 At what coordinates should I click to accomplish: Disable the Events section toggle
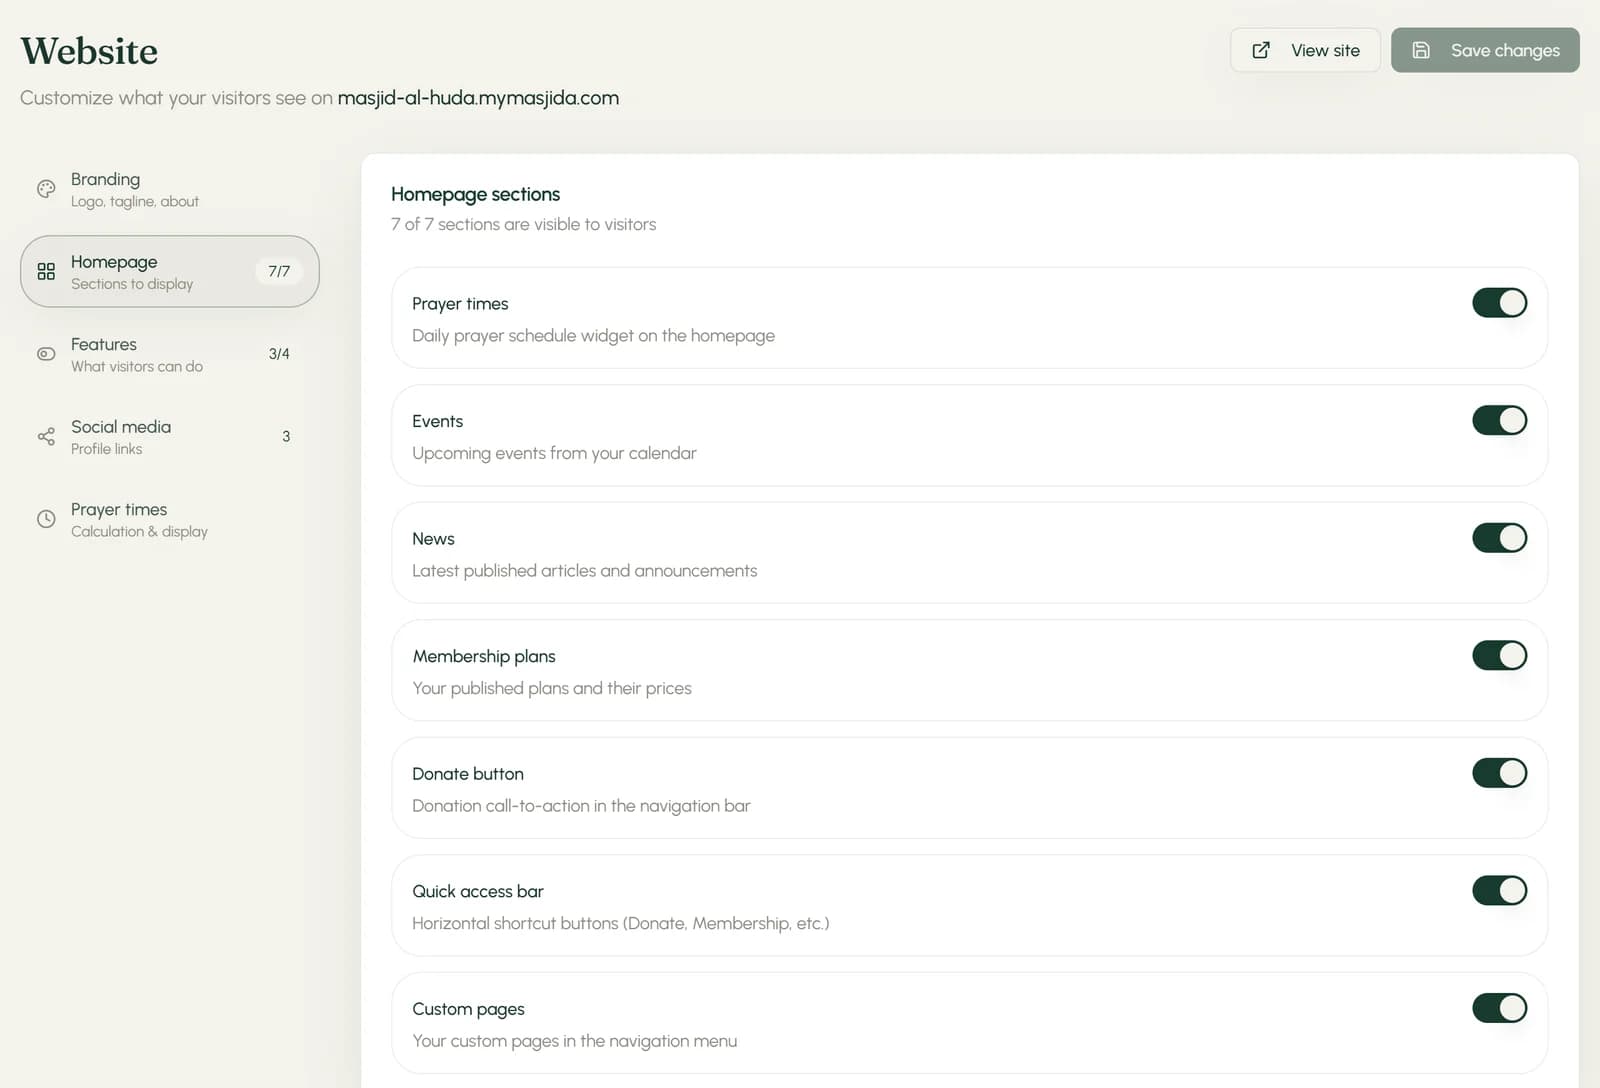click(1499, 420)
